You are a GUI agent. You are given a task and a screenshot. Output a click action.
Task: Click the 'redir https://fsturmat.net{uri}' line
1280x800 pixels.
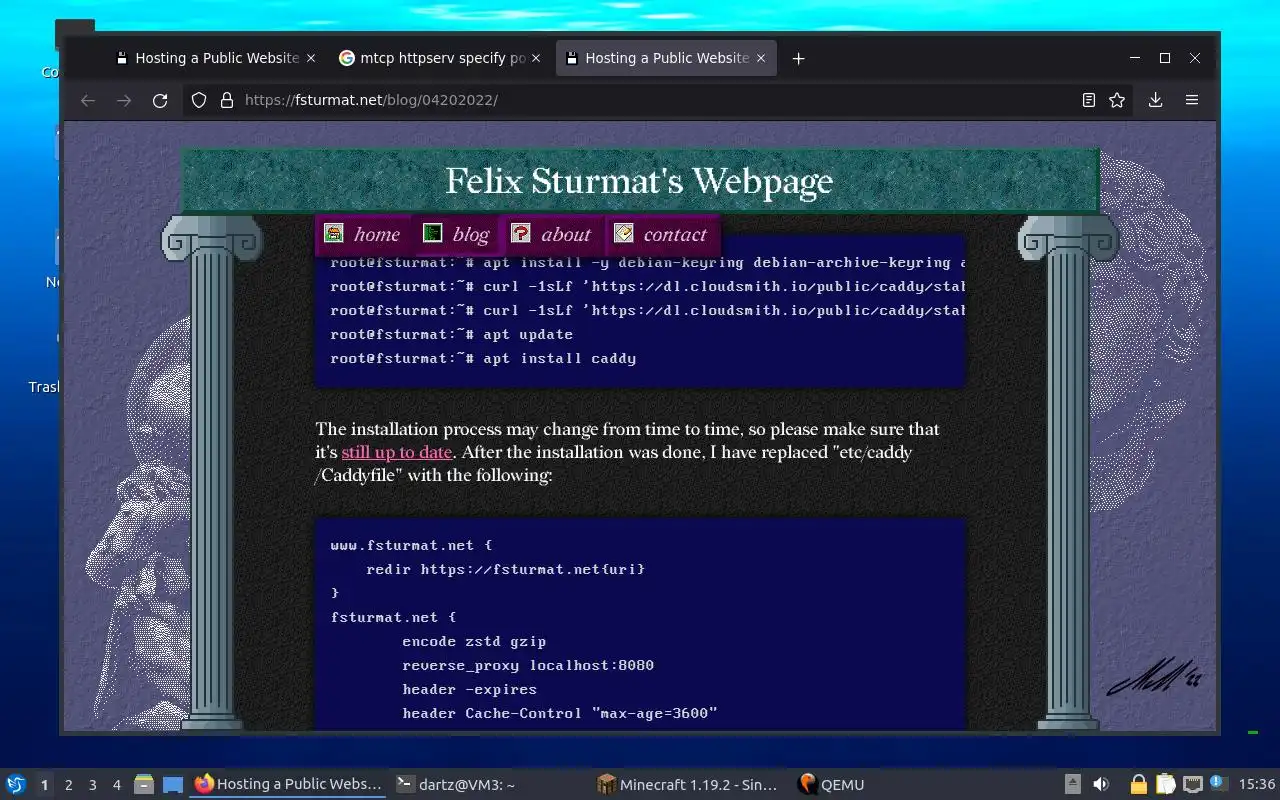(x=506, y=569)
